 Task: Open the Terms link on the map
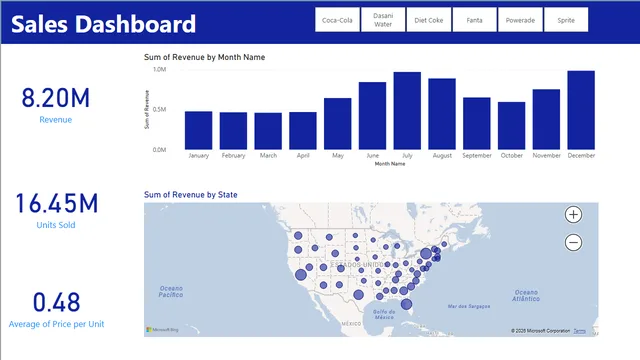pyautogui.click(x=579, y=331)
